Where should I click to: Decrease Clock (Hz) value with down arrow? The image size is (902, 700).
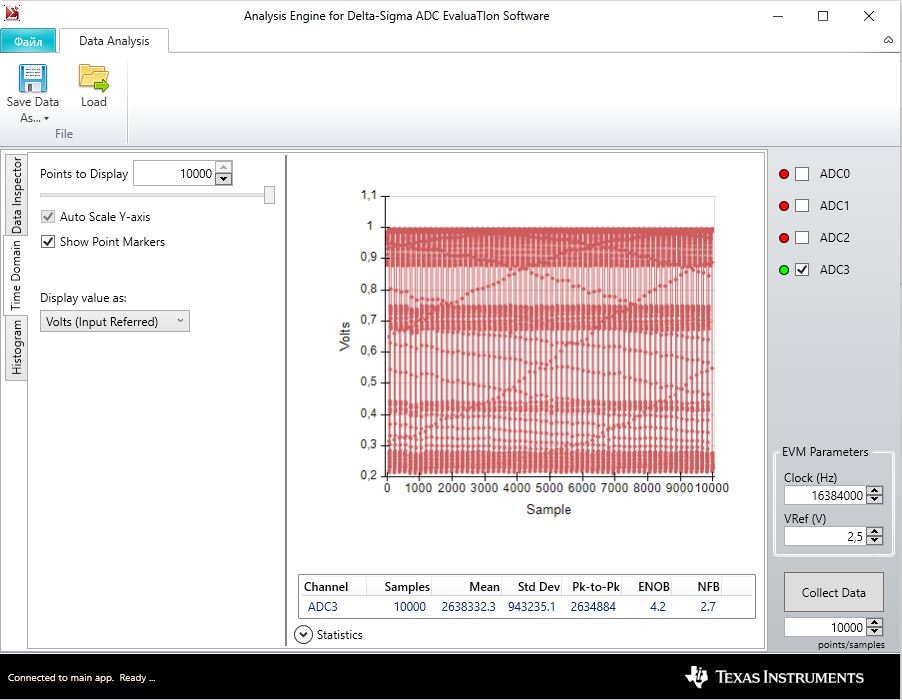(875, 499)
